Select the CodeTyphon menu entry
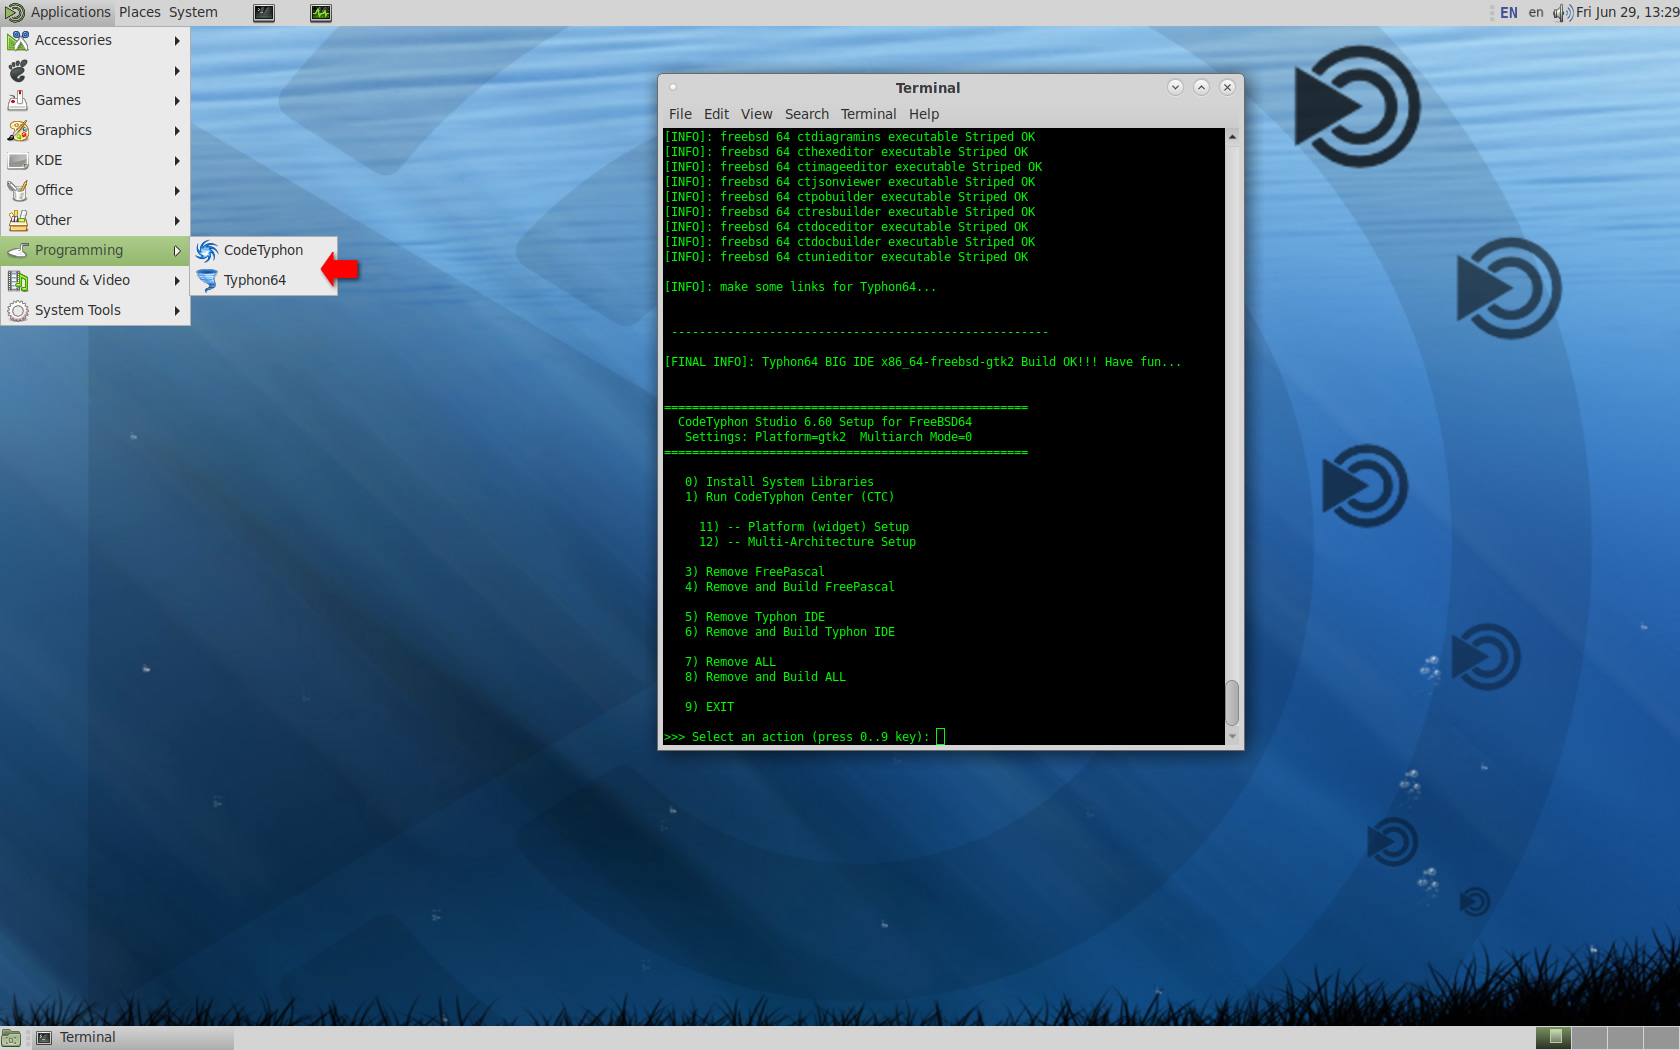Screen dimensions: 1680x1050 coord(264,250)
